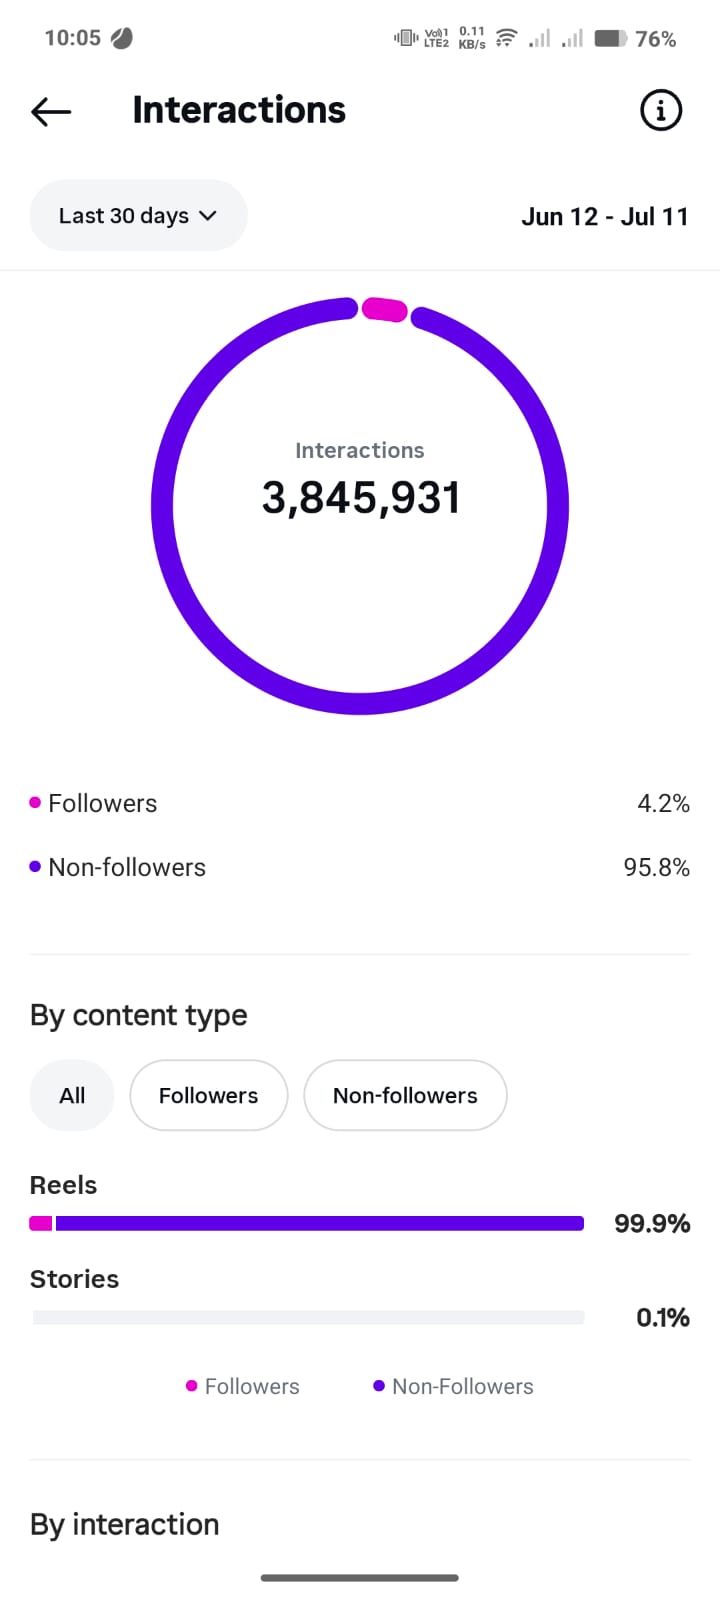Tap the leaf icon beside the clock
Image resolution: width=720 pixels, height=1600 pixels.
[x=121, y=38]
